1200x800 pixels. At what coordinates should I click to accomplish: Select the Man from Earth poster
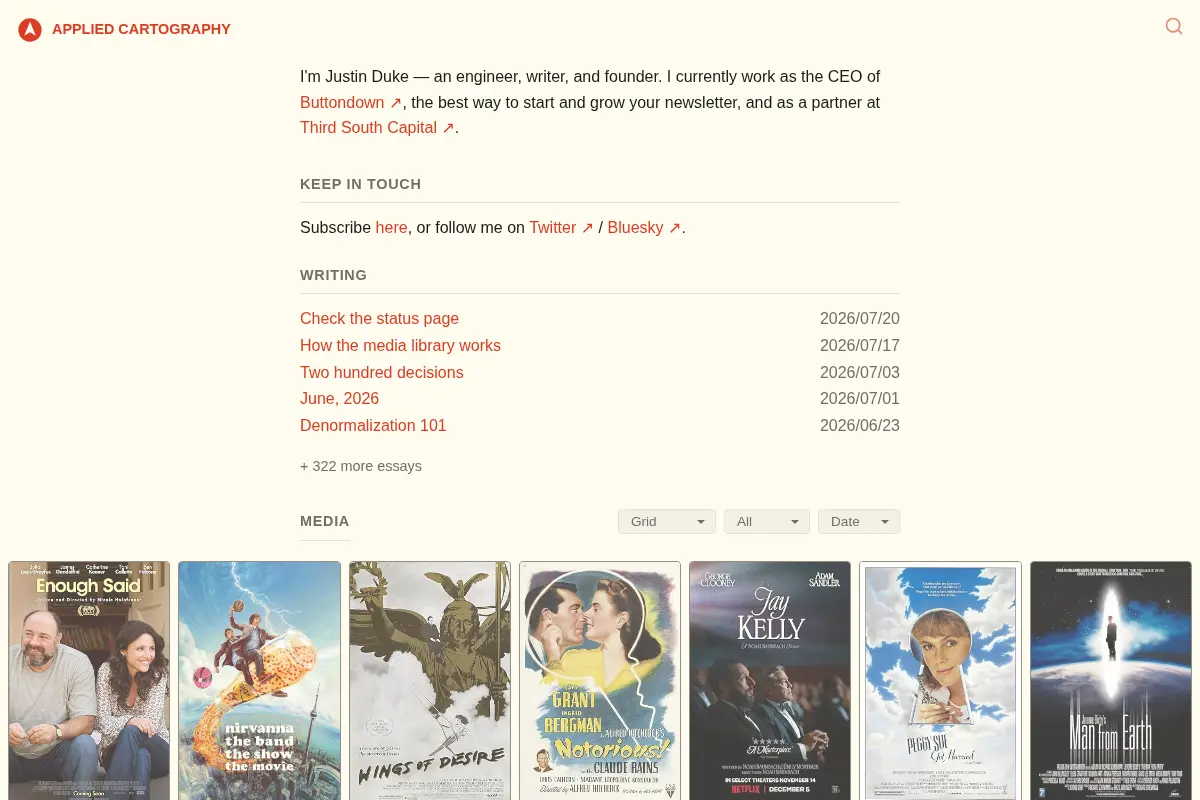tap(1111, 680)
